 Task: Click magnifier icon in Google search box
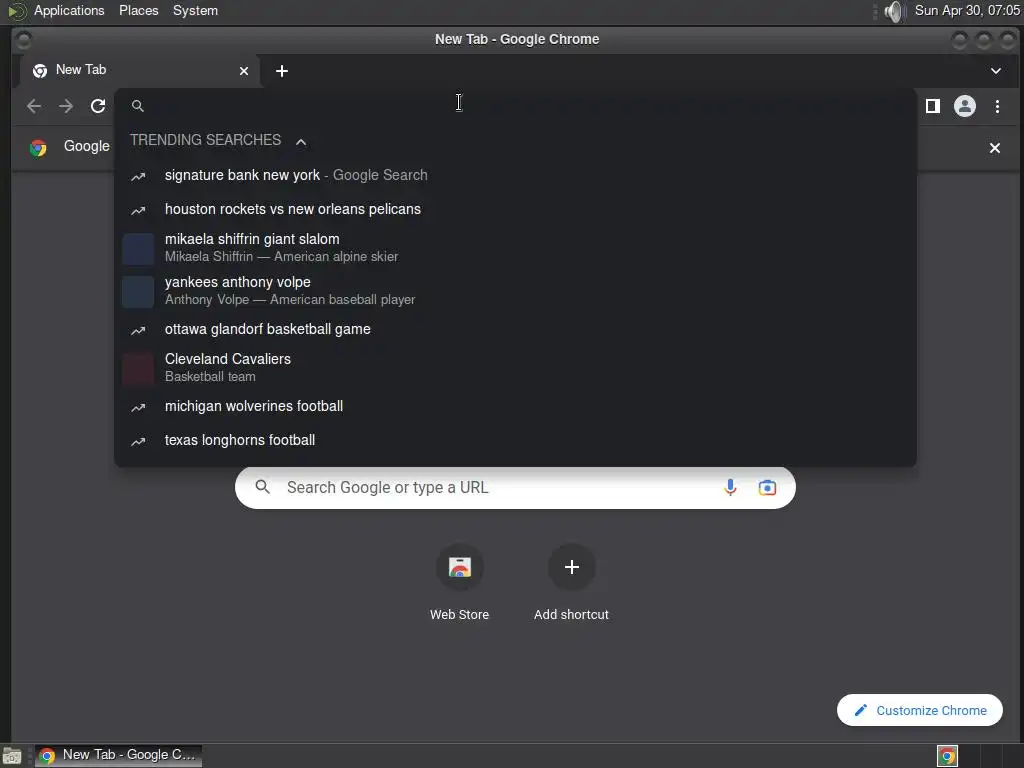click(x=263, y=487)
